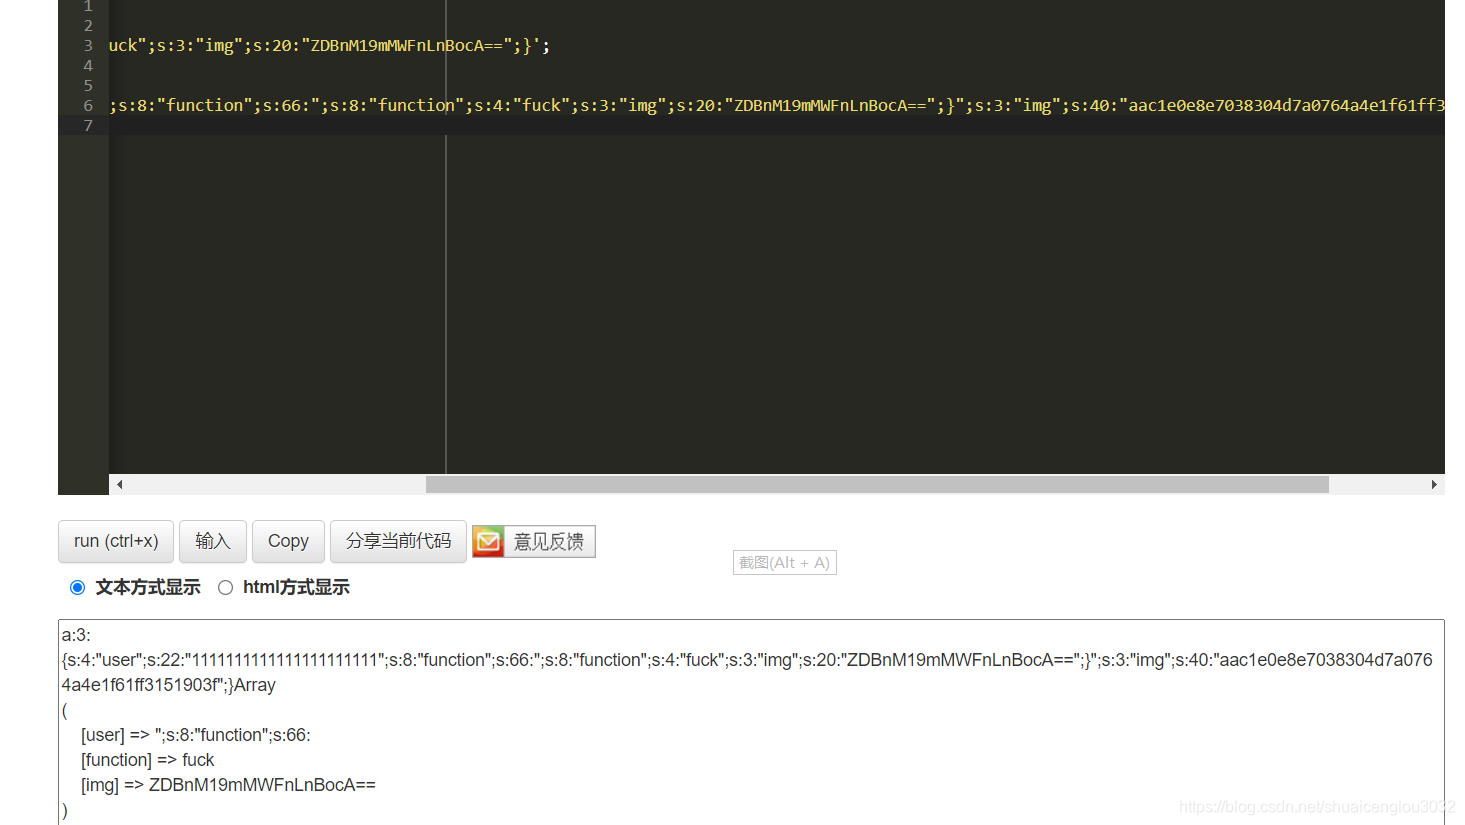Click output text '4a4e1f61ff3151903f";}Array'
The width and height of the screenshot is (1465, 825).
168,685
